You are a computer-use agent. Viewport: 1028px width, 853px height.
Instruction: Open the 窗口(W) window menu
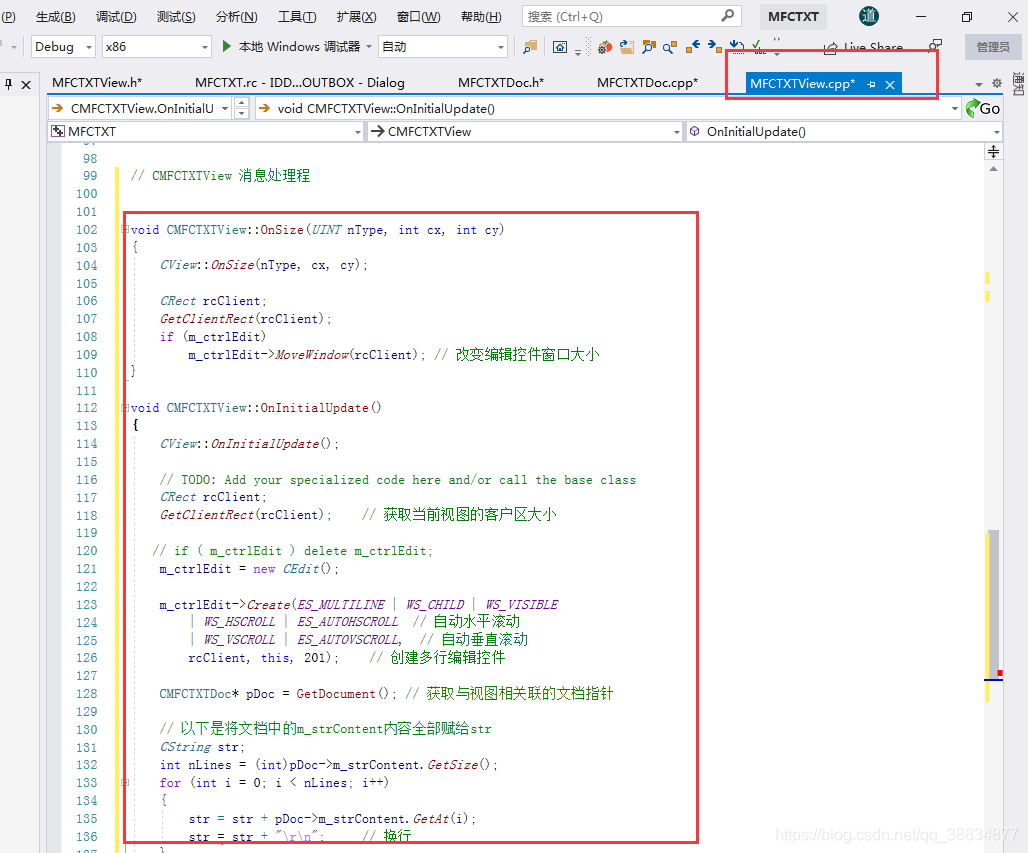click(x=418, y=16)
